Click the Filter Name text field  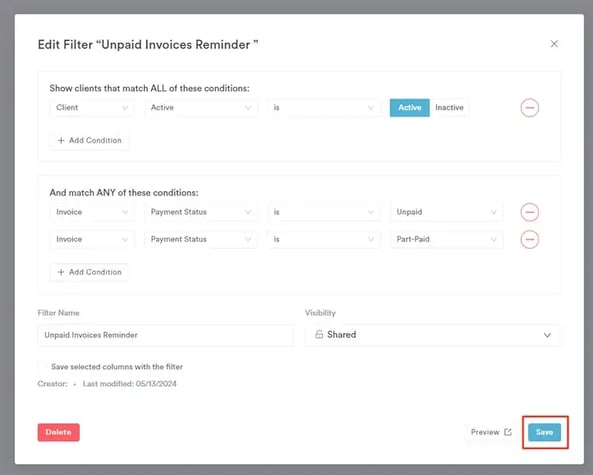point(165,335)
